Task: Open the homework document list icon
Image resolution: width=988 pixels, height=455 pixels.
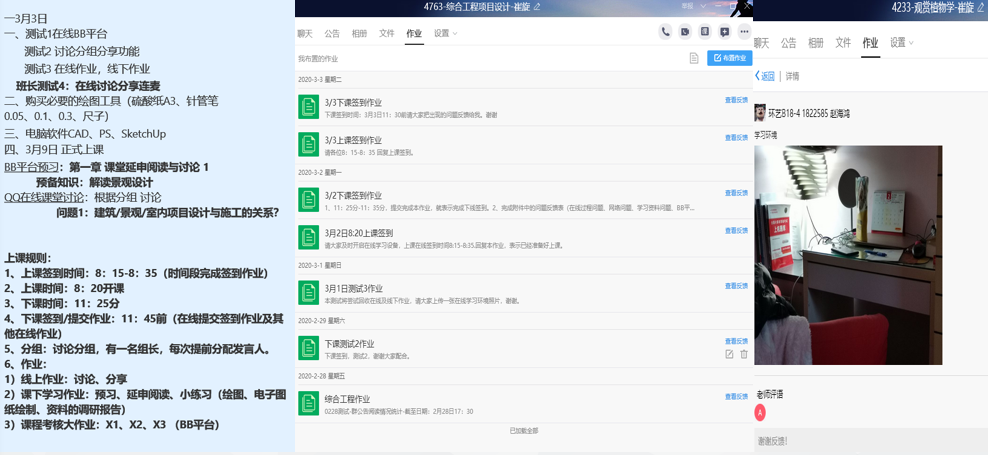Action: (694, 58)
